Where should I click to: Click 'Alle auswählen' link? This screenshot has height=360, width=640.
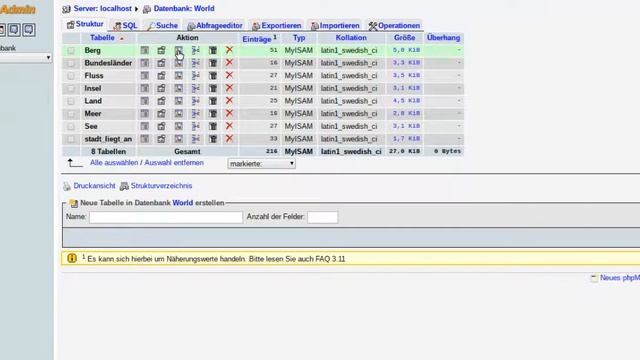[114, 162]
